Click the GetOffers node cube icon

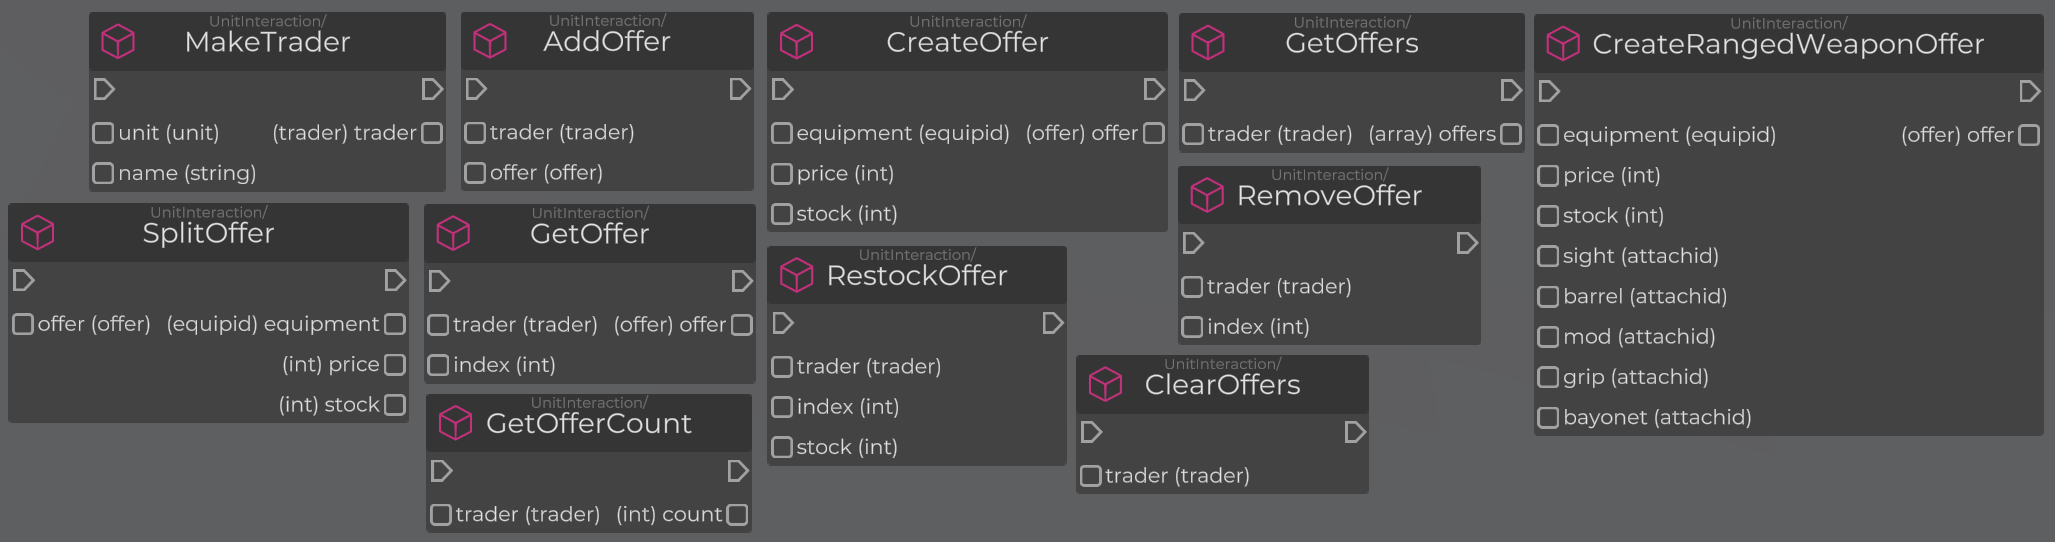click(1208, 43)
